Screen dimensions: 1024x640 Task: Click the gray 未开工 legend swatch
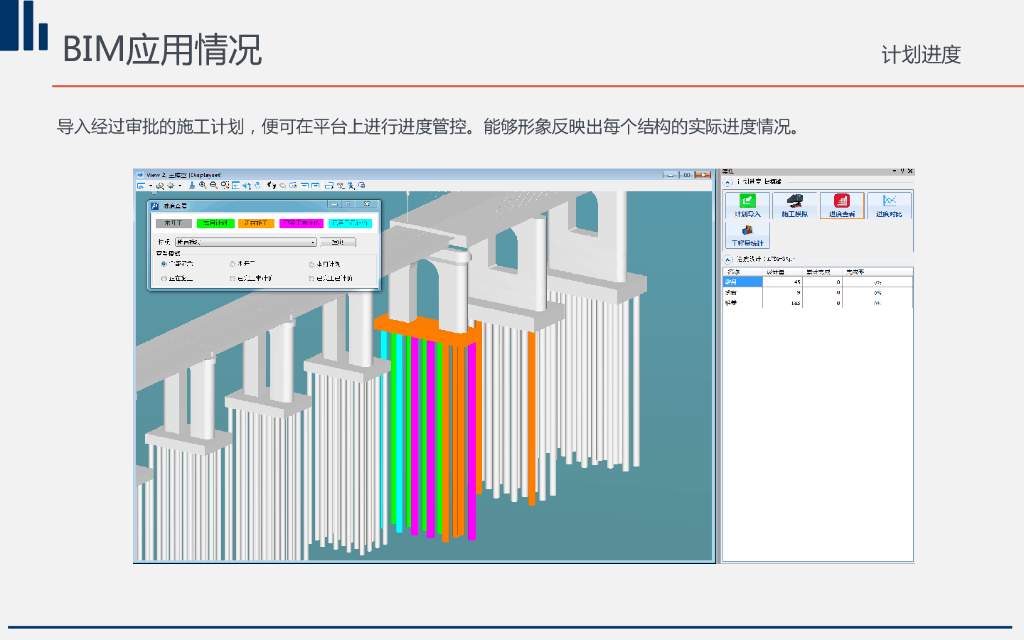(x=174, y=223)
